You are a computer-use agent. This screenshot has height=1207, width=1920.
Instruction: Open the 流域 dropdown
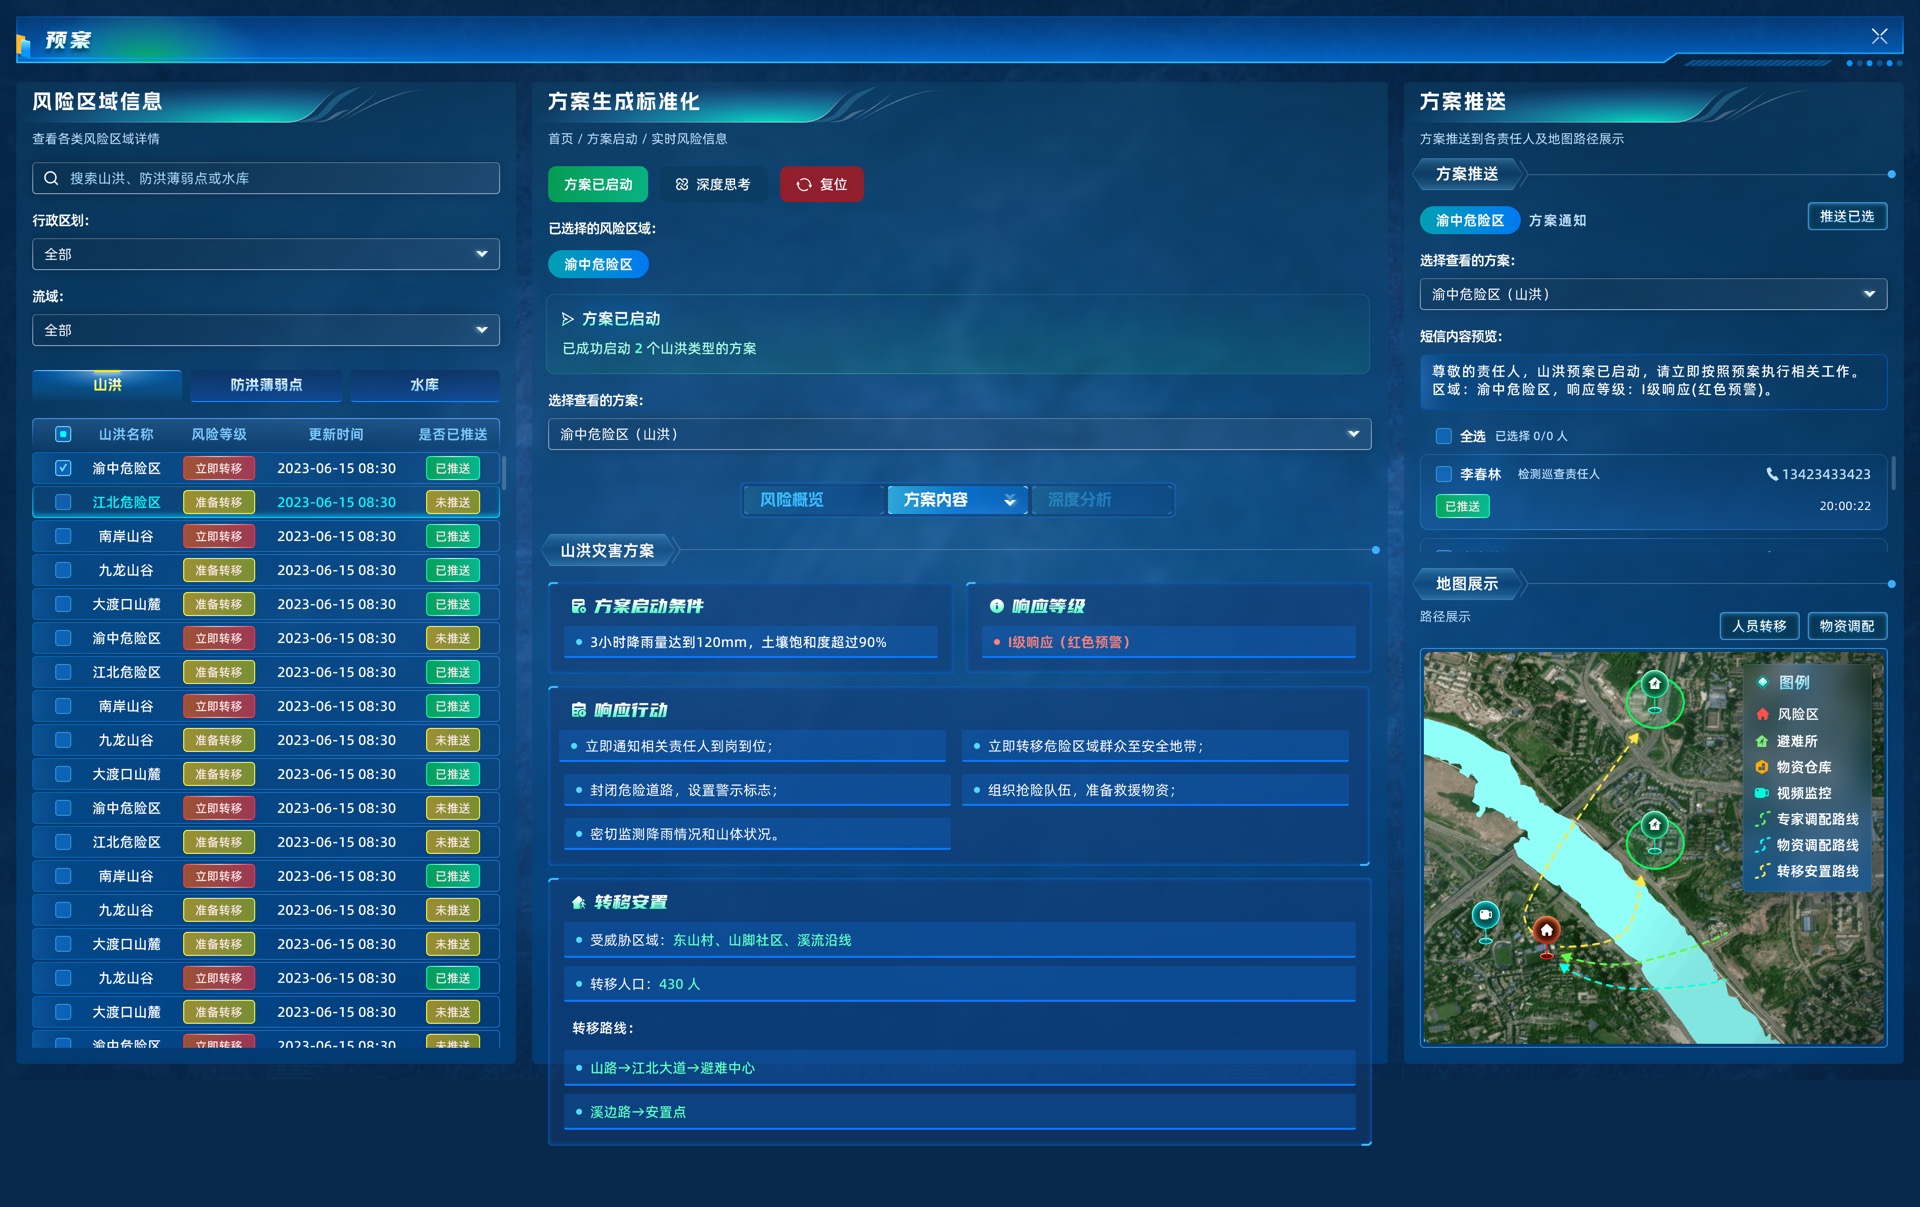(266, 330)
